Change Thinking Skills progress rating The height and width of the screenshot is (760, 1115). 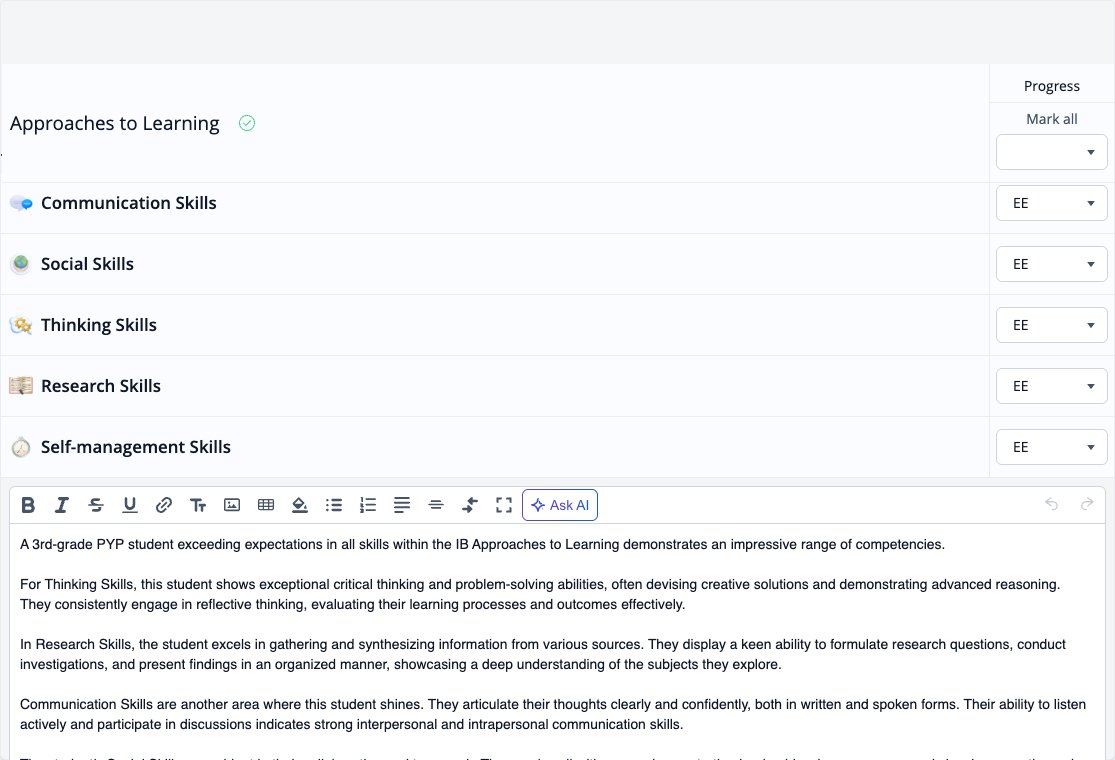[1052, 325]
